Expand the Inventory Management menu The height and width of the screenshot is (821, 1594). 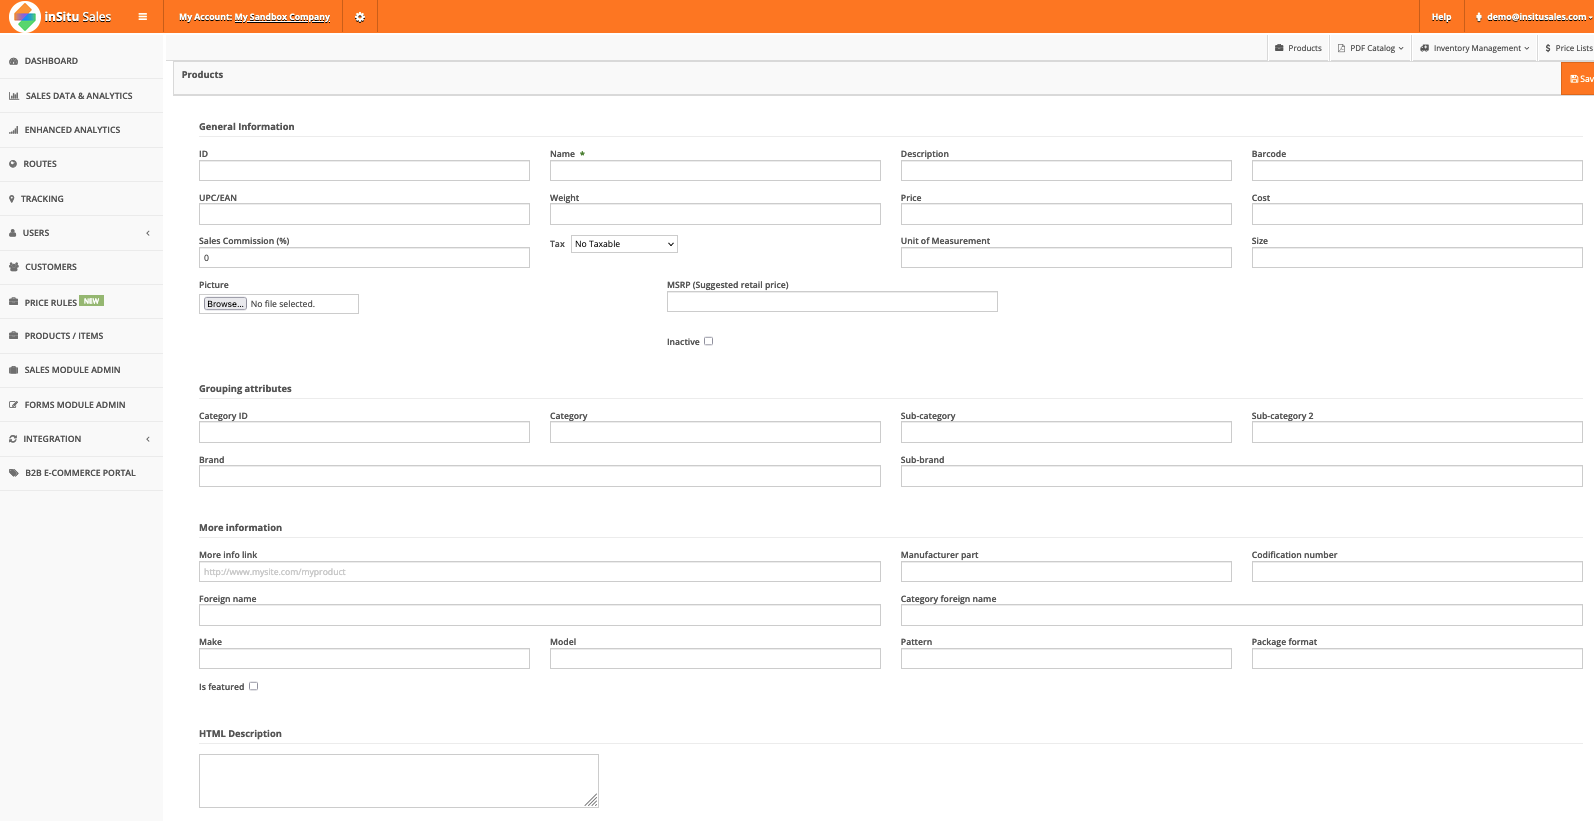[1475, 48]
